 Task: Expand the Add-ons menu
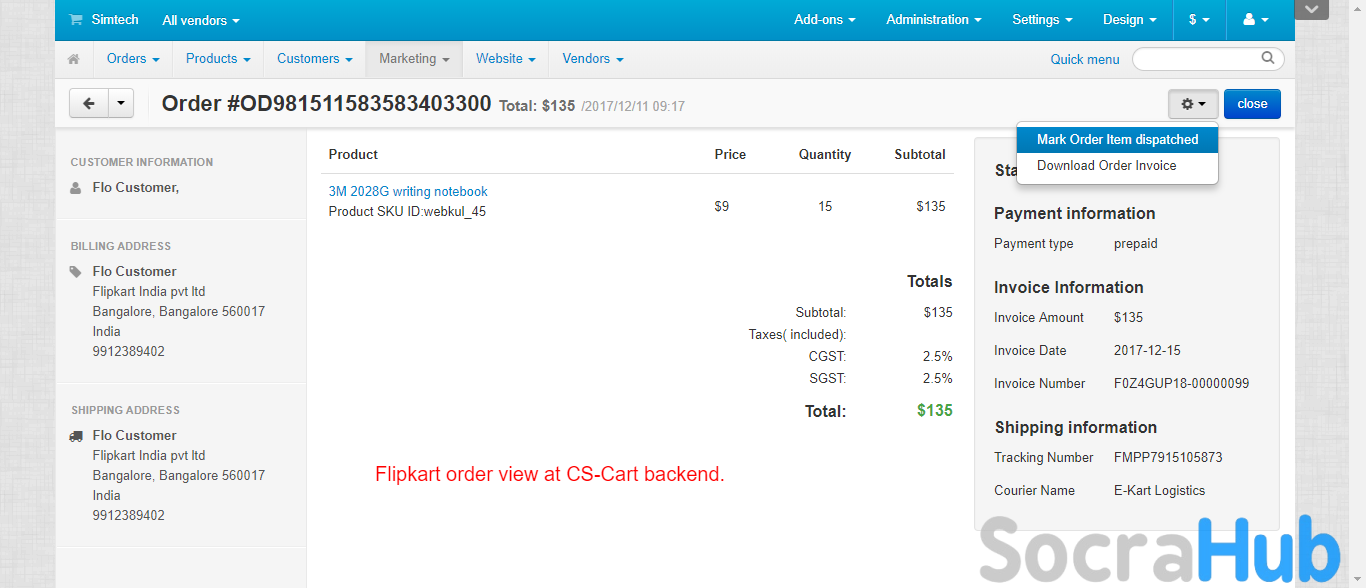coord(825,20)
